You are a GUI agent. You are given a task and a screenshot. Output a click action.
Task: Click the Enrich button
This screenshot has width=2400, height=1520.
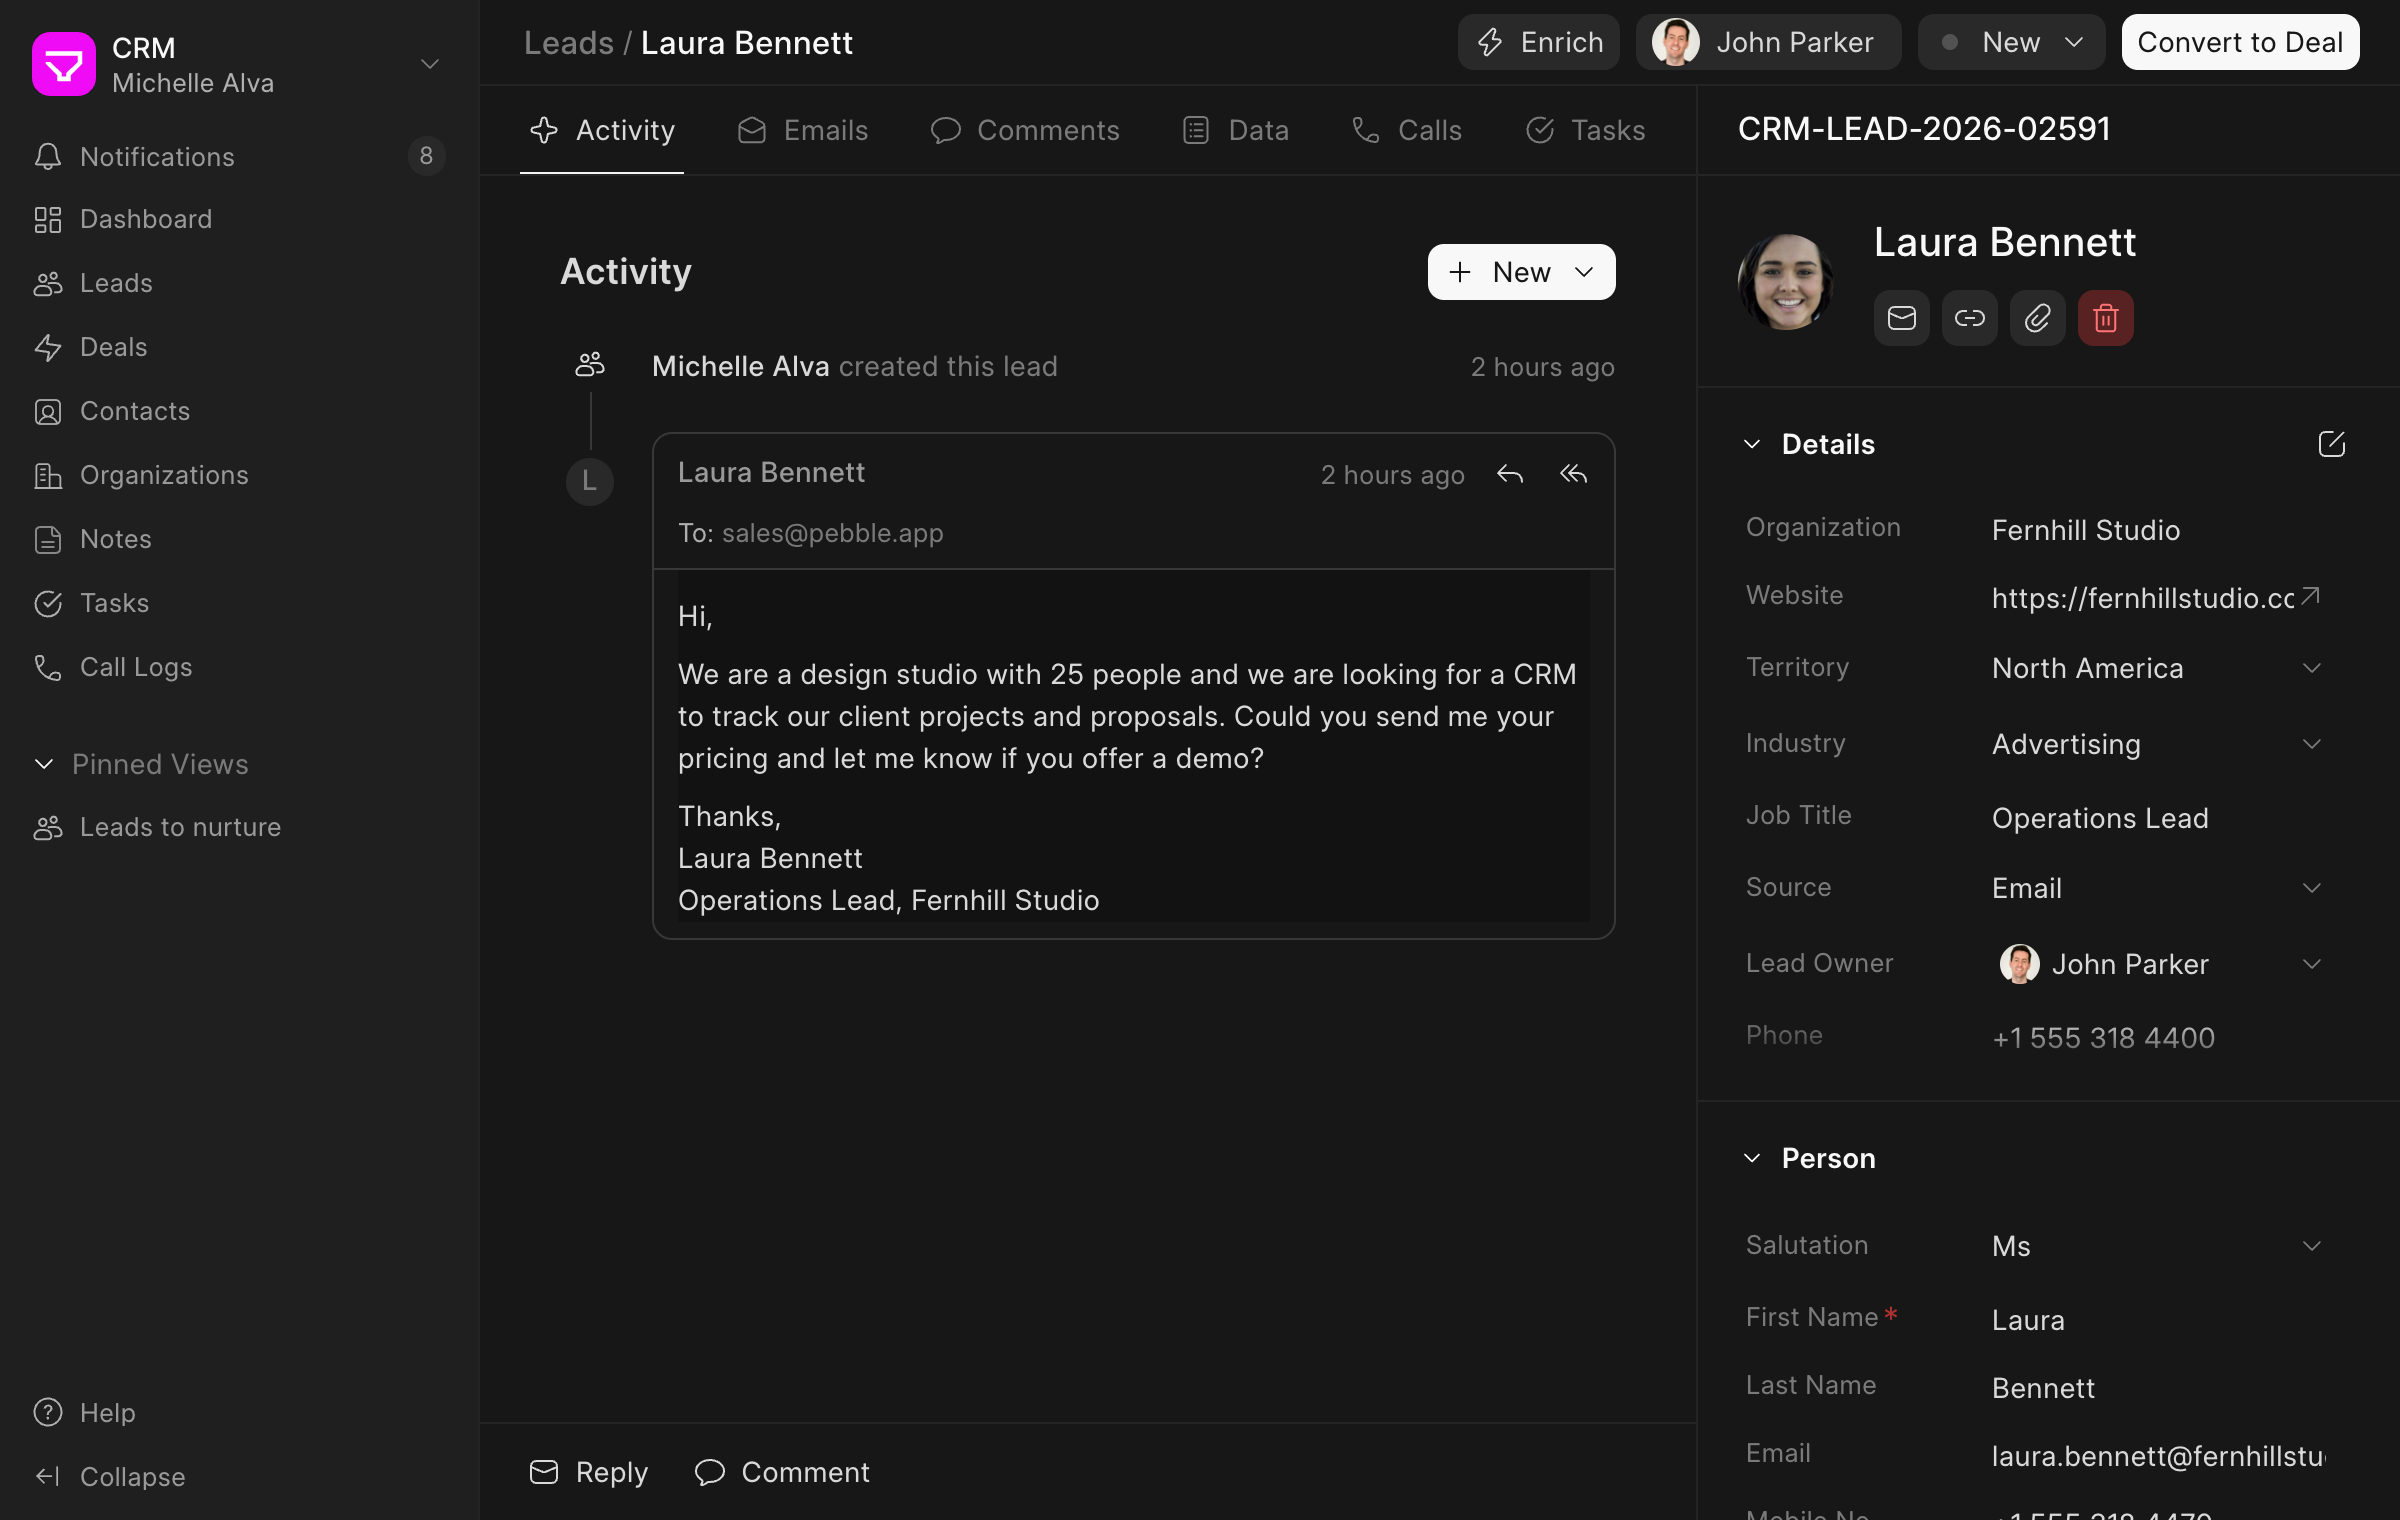(1539, 42)
